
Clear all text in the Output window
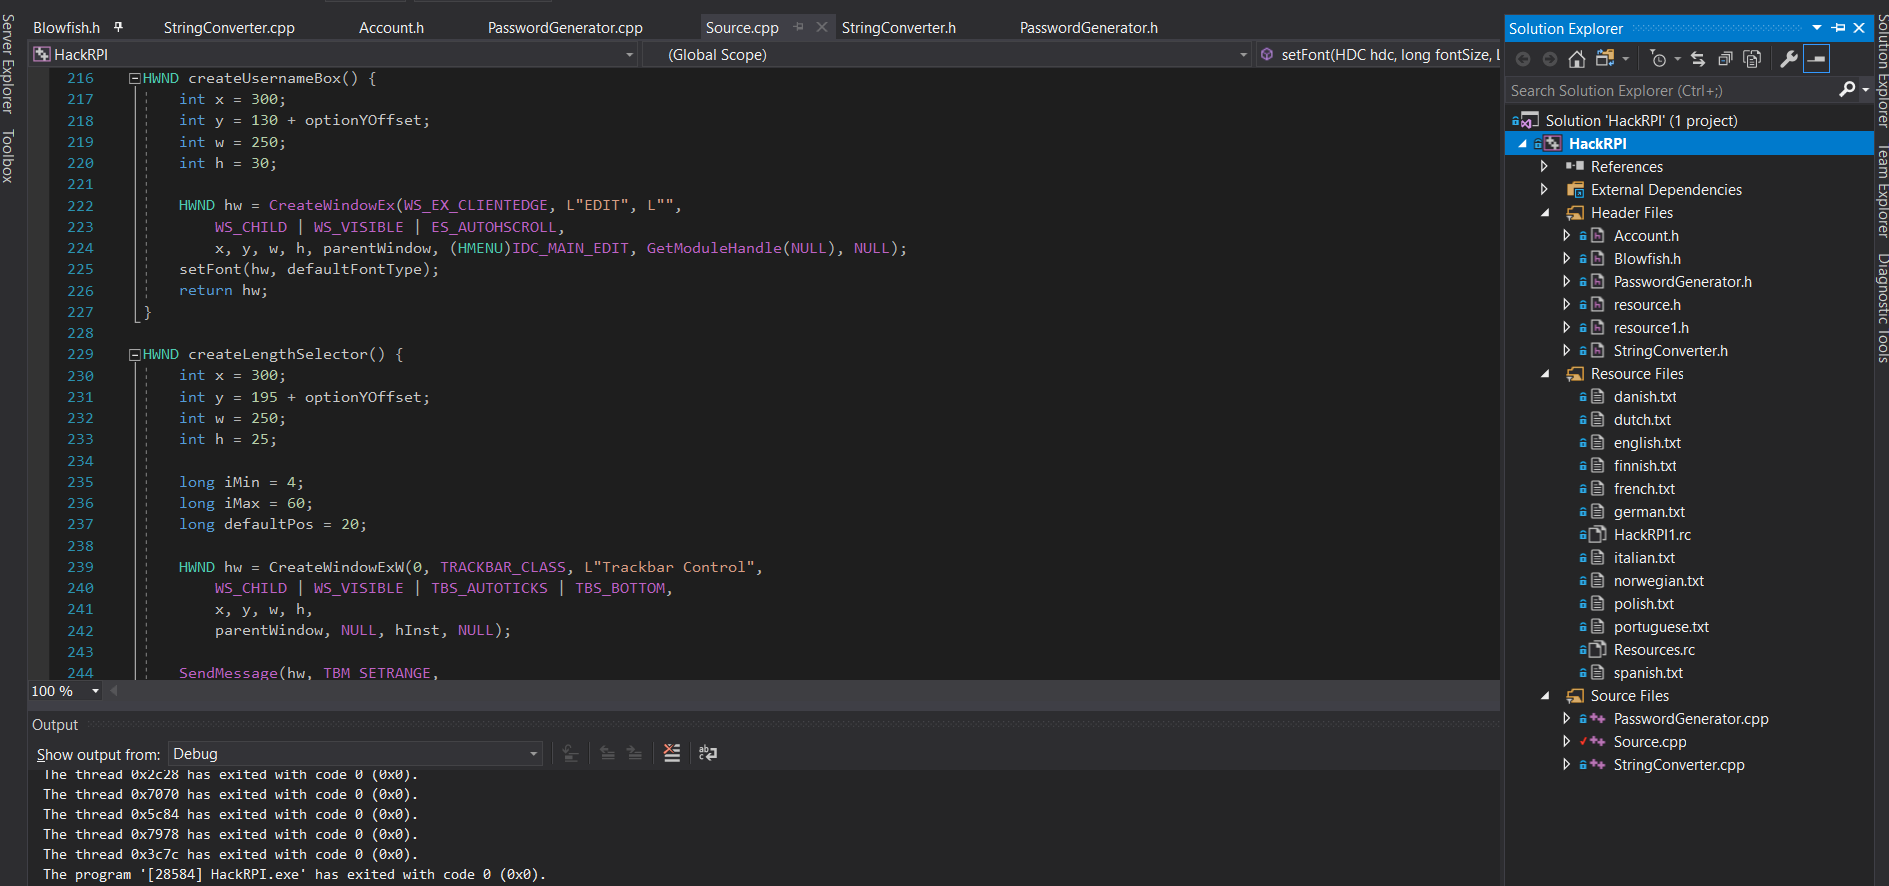tap(672, 753)
